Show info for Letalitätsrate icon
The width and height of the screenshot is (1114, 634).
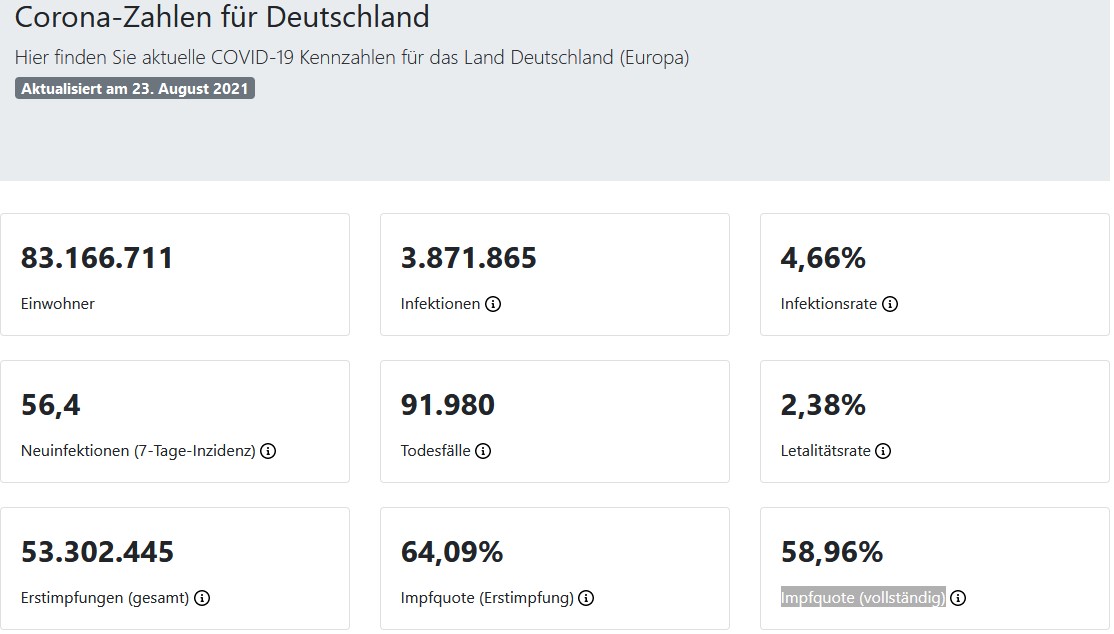[x=883, y=451]
